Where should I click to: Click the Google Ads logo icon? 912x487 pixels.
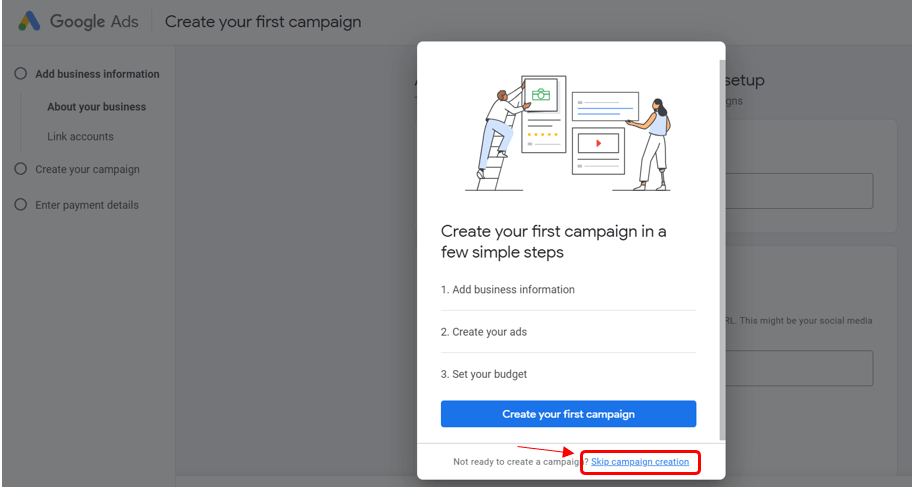[29, 22]
